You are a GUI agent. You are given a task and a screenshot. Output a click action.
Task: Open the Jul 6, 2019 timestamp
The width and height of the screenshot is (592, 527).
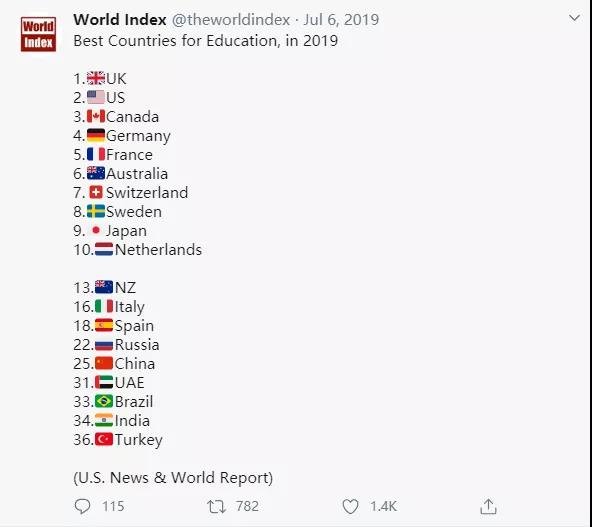tap(341, 20)
